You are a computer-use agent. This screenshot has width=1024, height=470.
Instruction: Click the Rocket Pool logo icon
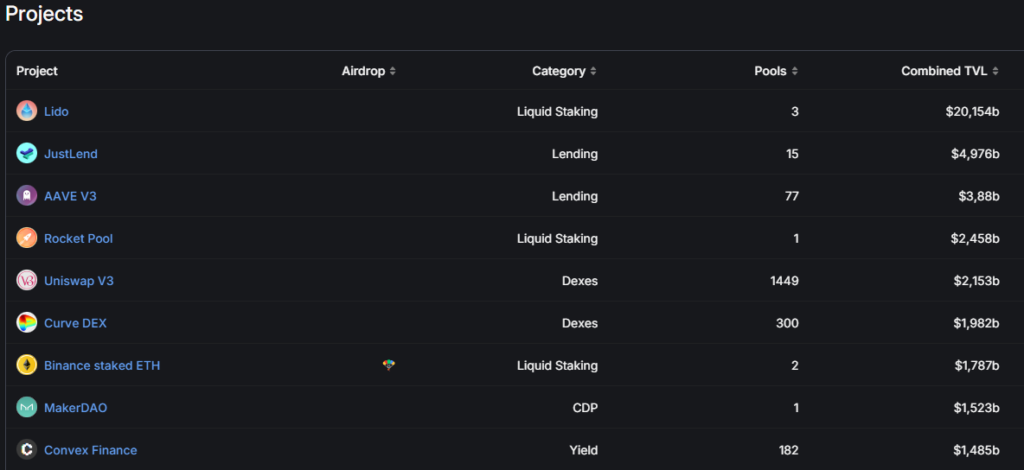[x=27, y=238]
